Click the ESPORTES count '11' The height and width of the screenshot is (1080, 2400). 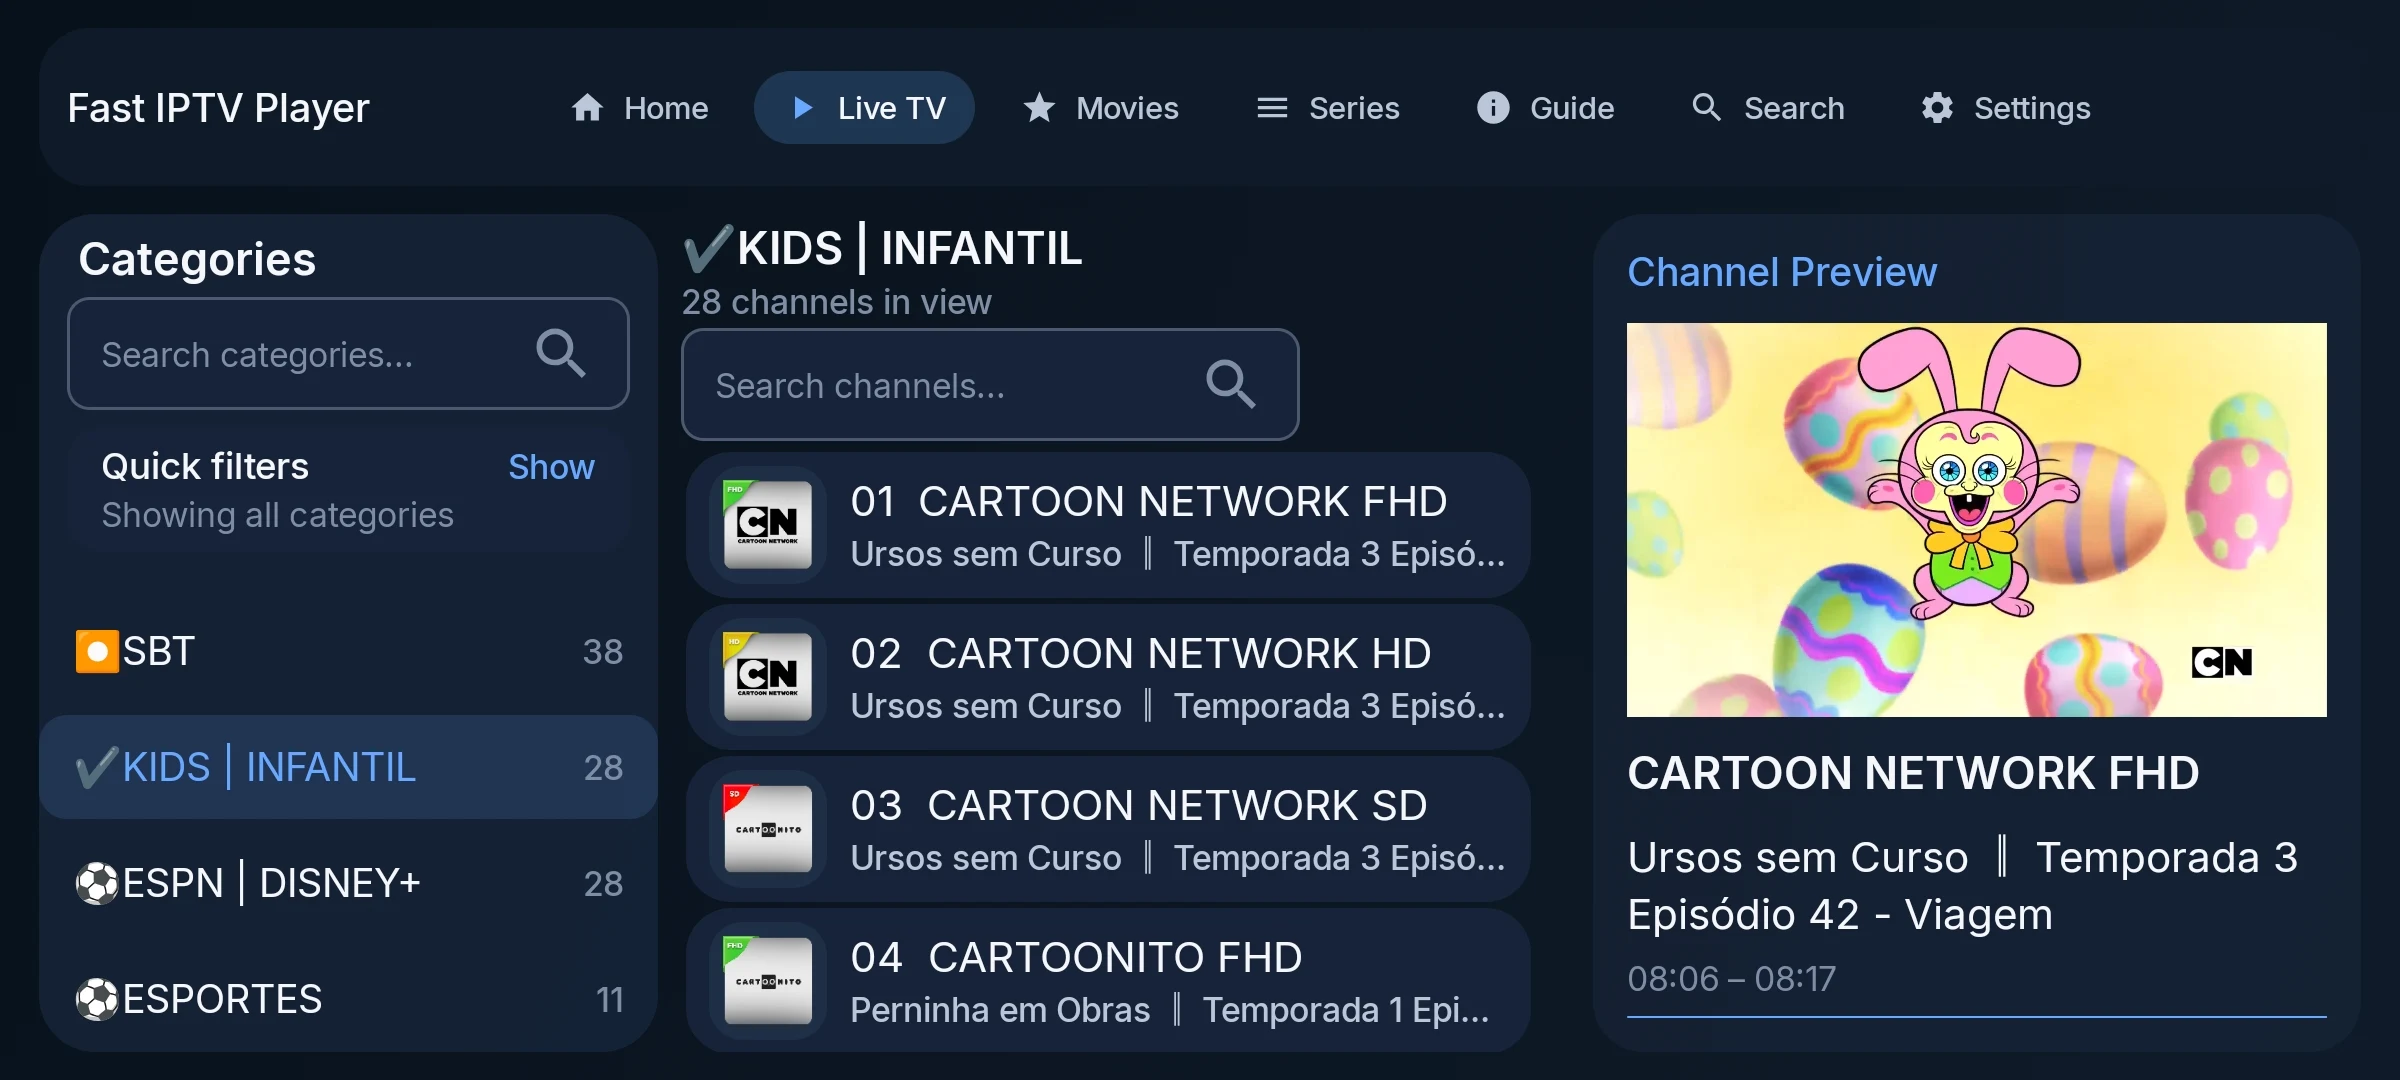[x=610, y=1000]
